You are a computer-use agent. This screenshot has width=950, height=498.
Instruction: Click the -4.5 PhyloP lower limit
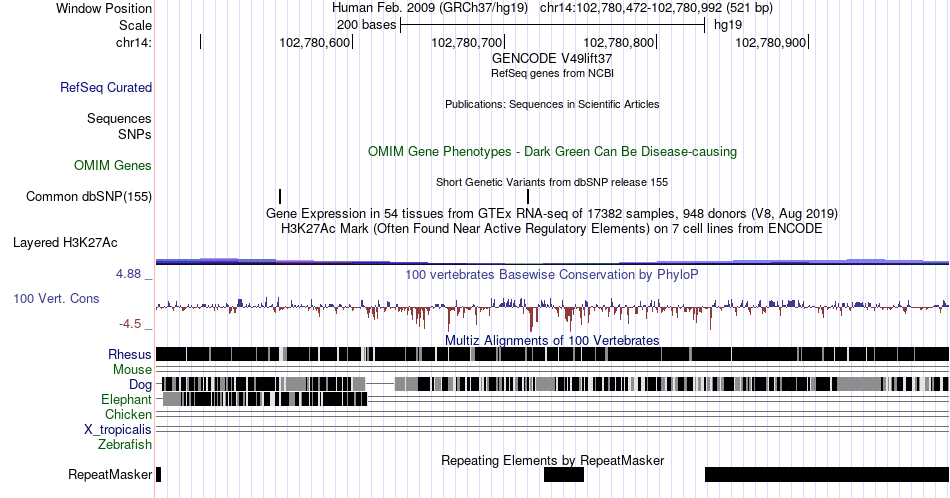point(130,324)
